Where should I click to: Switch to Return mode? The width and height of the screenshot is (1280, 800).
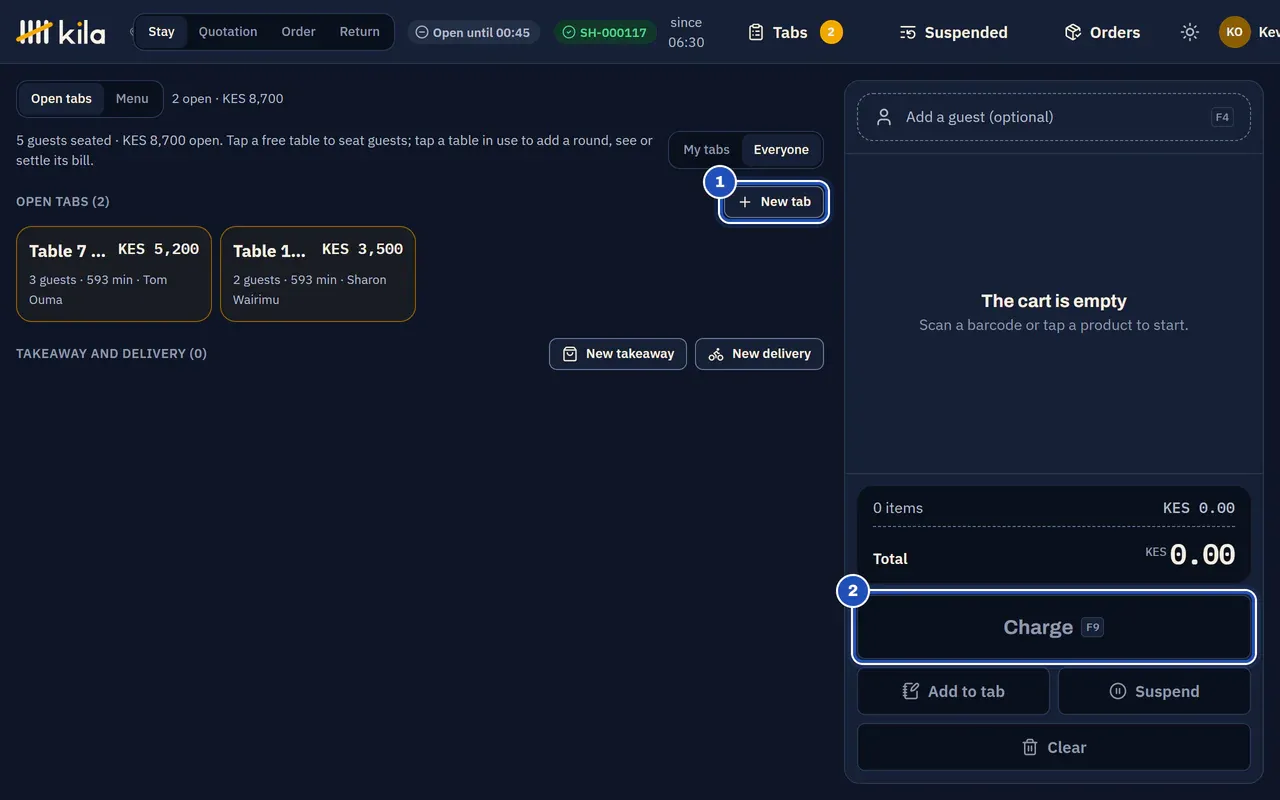coord(359,32)
